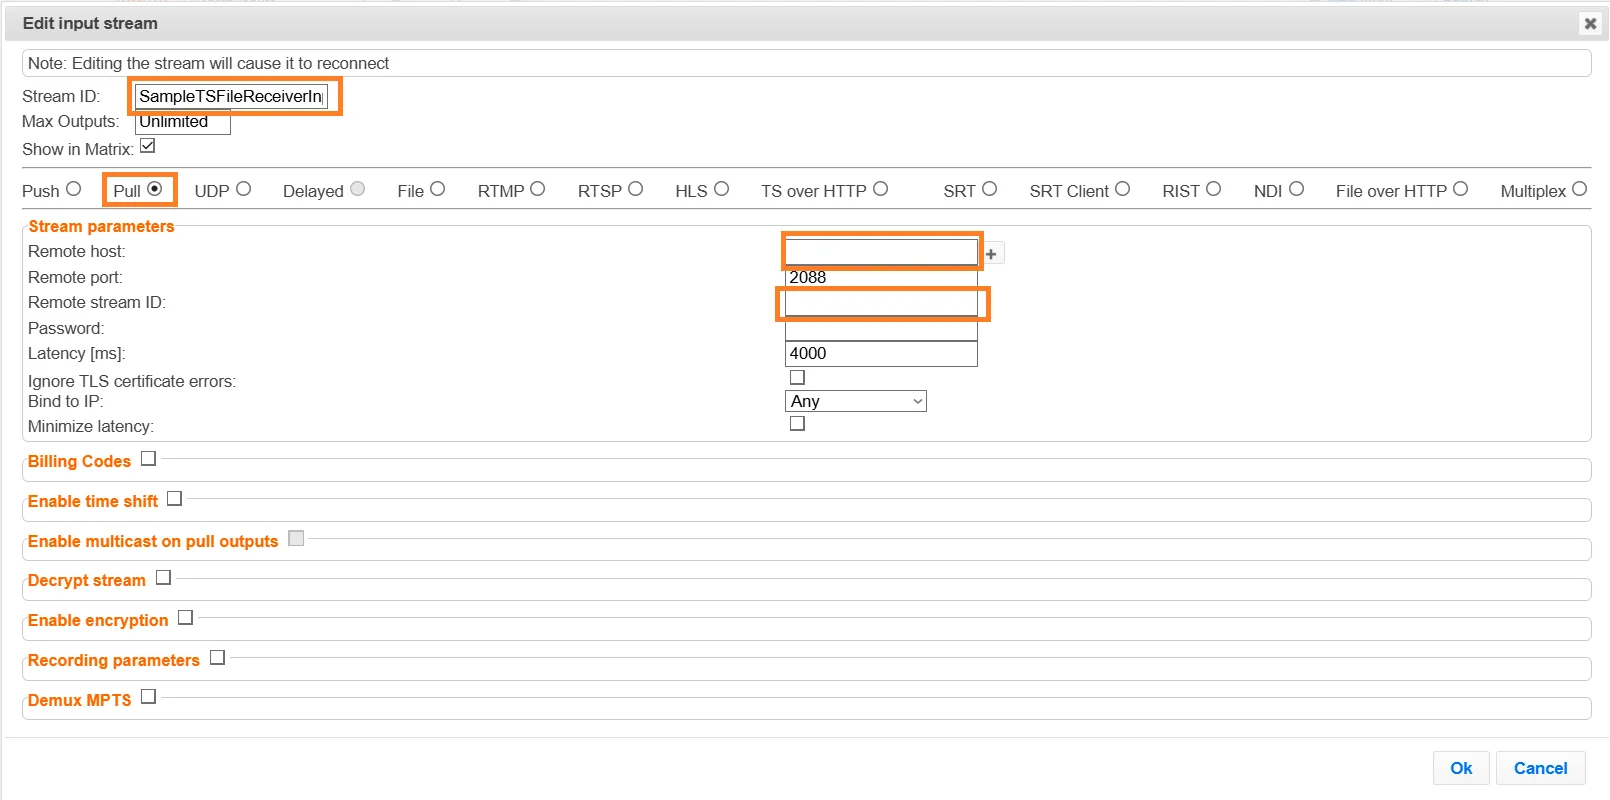Click the Cancel button

pyautogui.click(x=1540, y=768)
